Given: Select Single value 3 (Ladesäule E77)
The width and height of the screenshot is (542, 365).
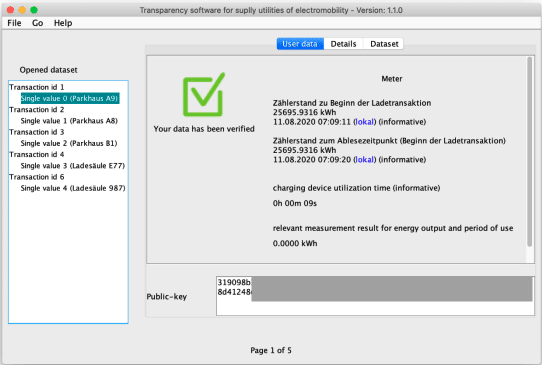Looking at the screenshot, I should 73,166.
